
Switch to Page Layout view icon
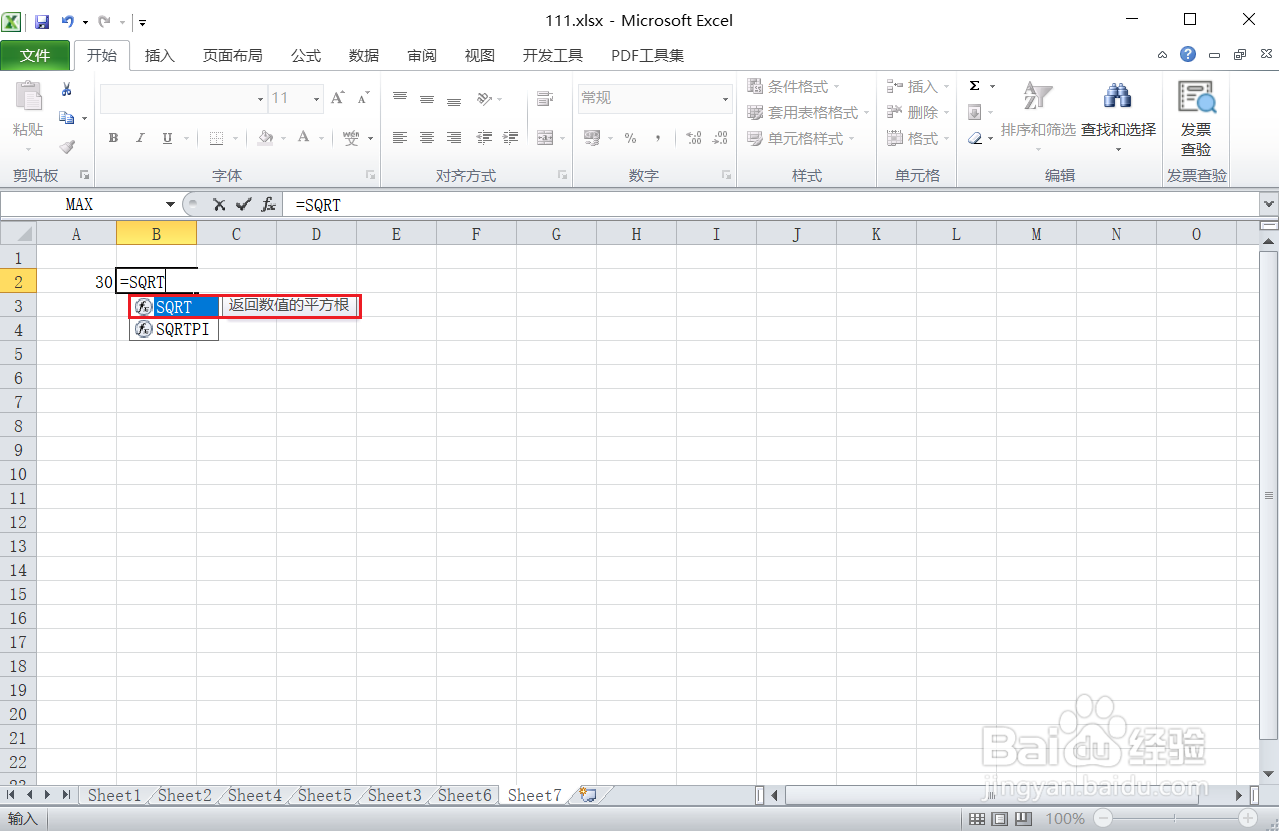[1002, 819]
